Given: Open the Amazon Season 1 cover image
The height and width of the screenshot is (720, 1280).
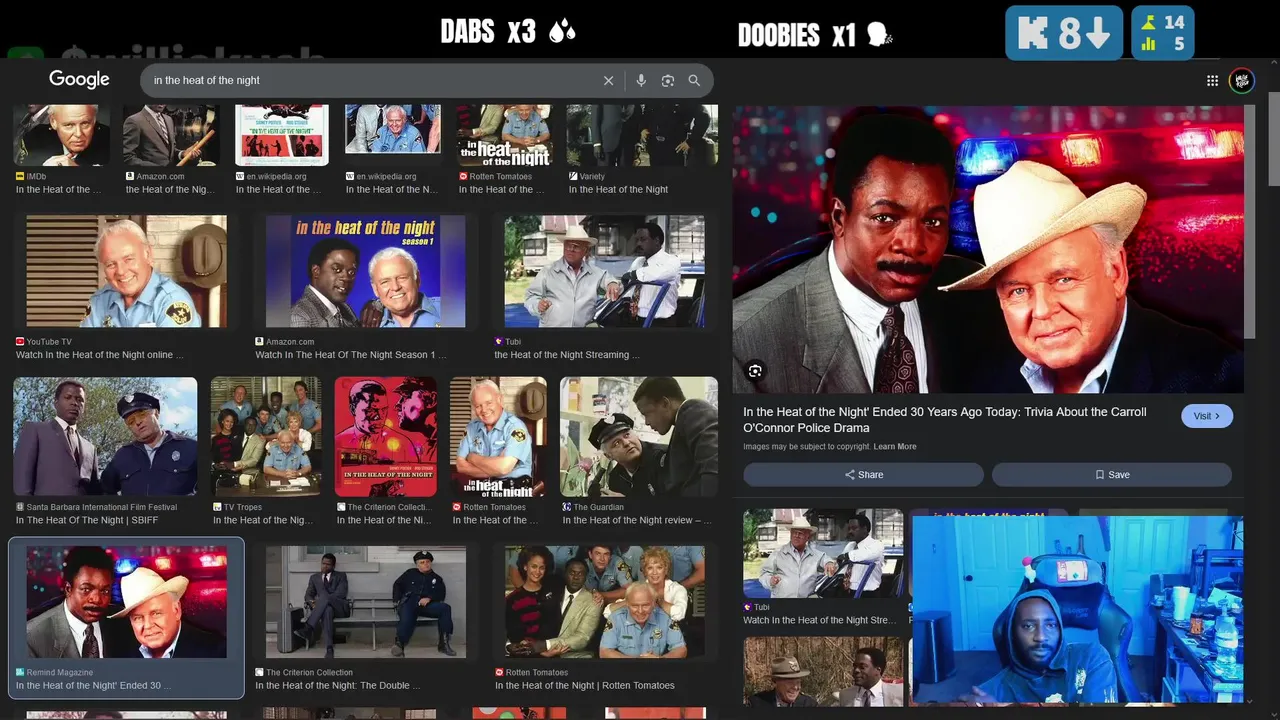Looking at the screenshot, I should [x=366, y=271].
